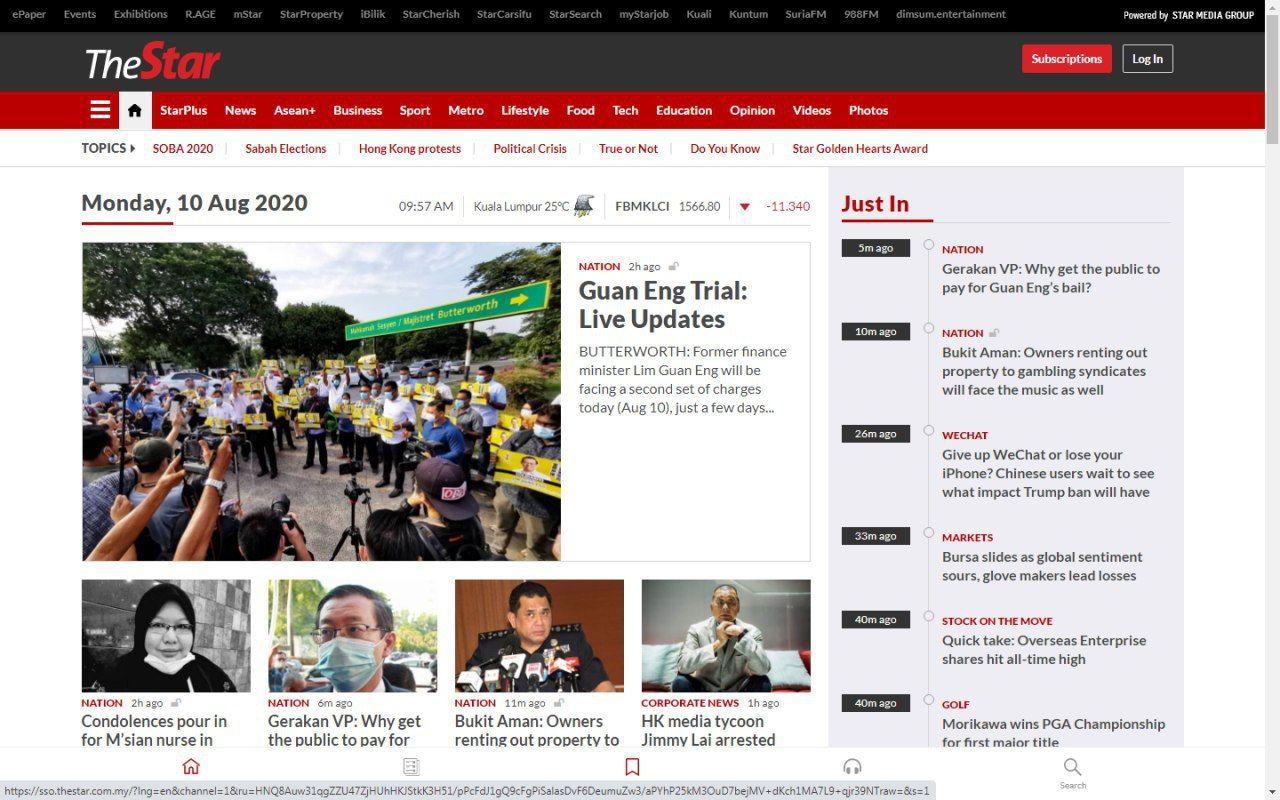This screenshot has height=800, width=1280.
Task: Click The Star logo
Action: click(x=152, y=62)
